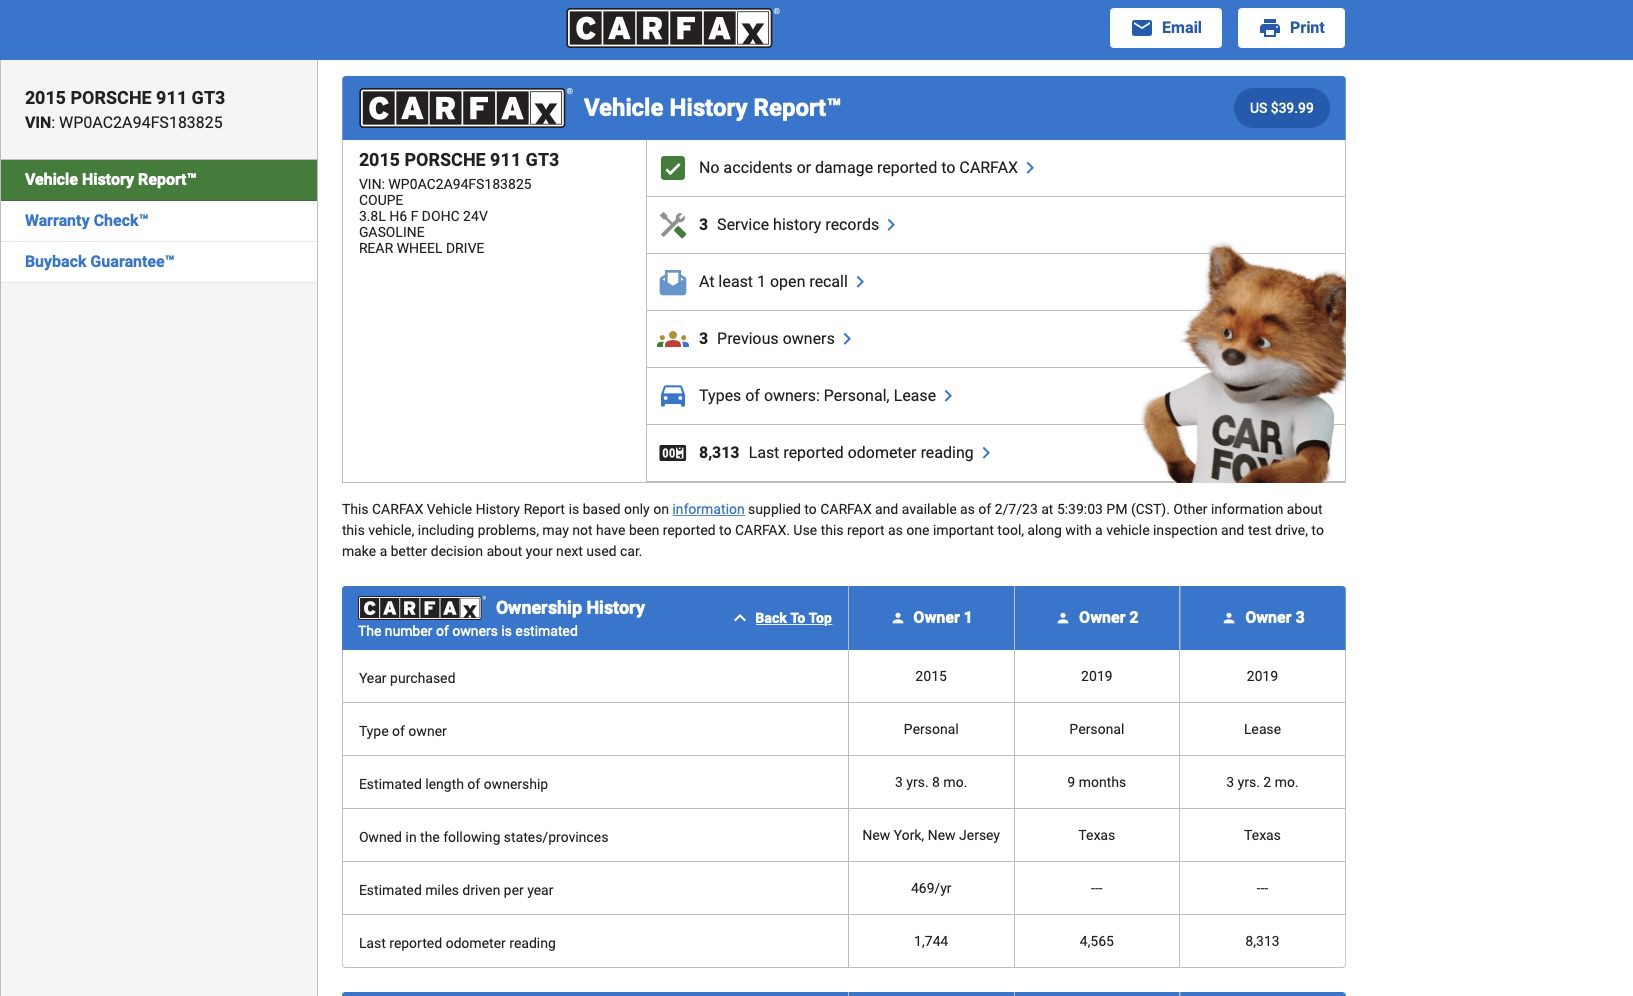Click the Owner 3 column header
The height and width of the screenshot is (996, 1633).
click(x=1263, y=618)
